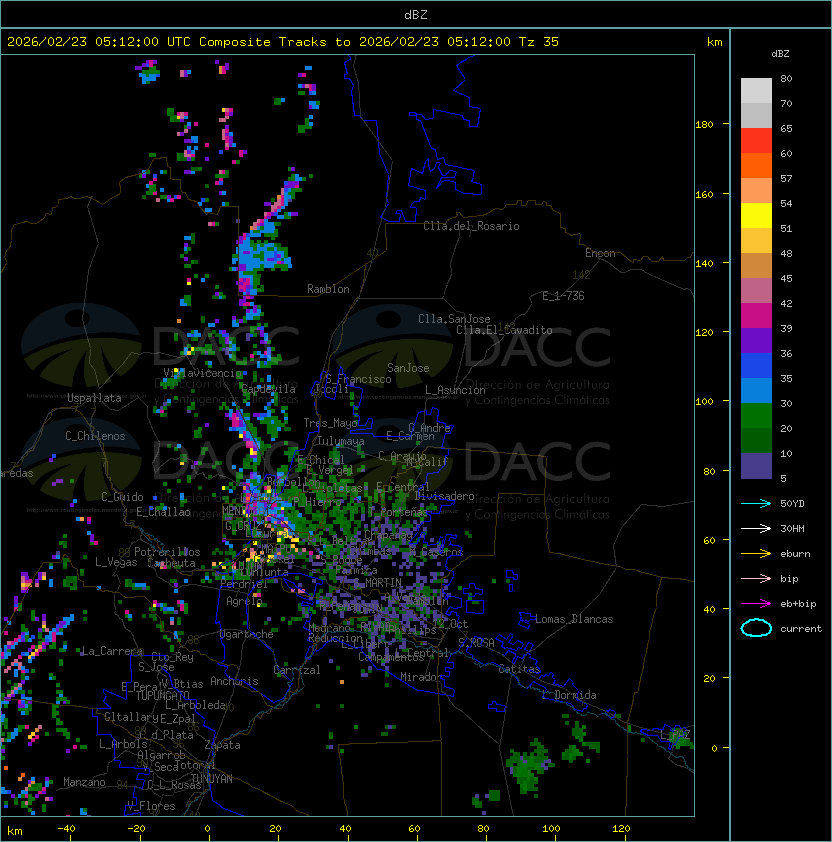This screenshot has height=842, width=832.
Task: Select the red 60–65 dBZ legend swatch
Action: click(x=756, y=141)
